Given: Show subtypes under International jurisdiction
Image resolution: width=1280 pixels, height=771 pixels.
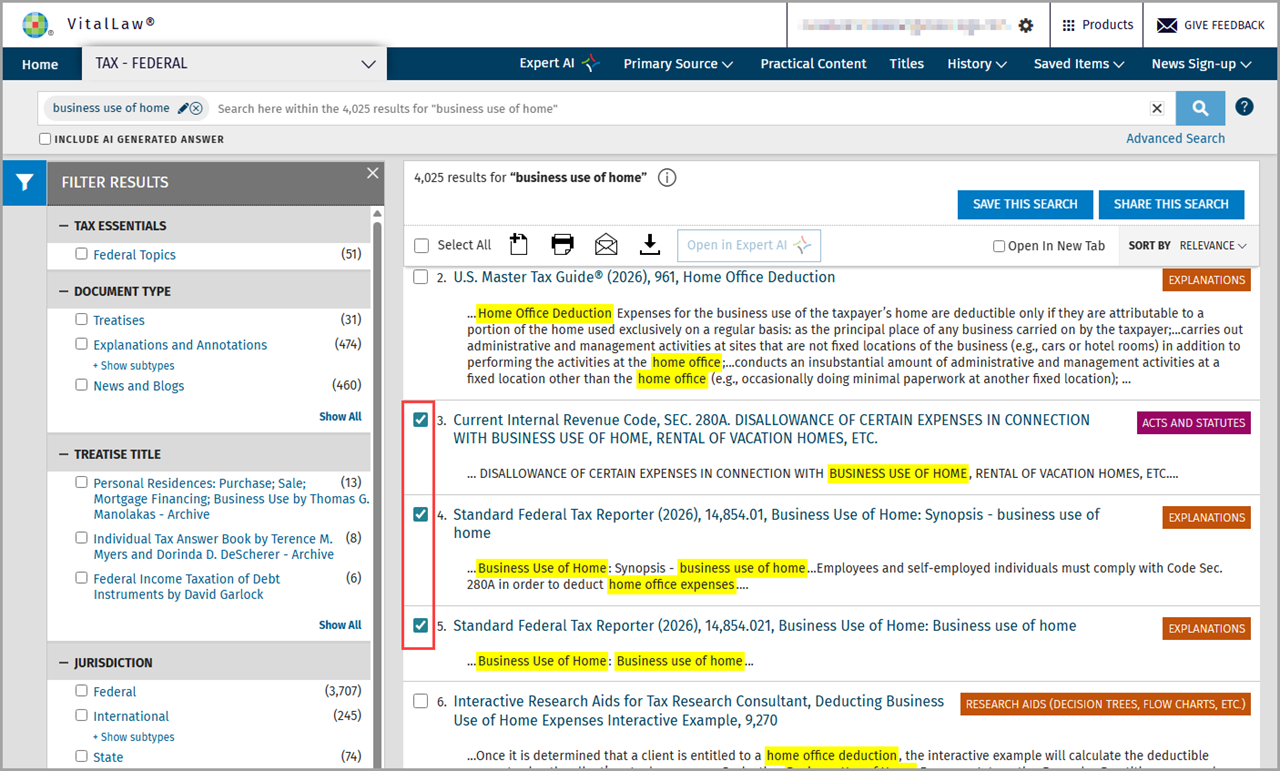Looking at the screenshot, I should pyautogui.click(x=134, y=737).
